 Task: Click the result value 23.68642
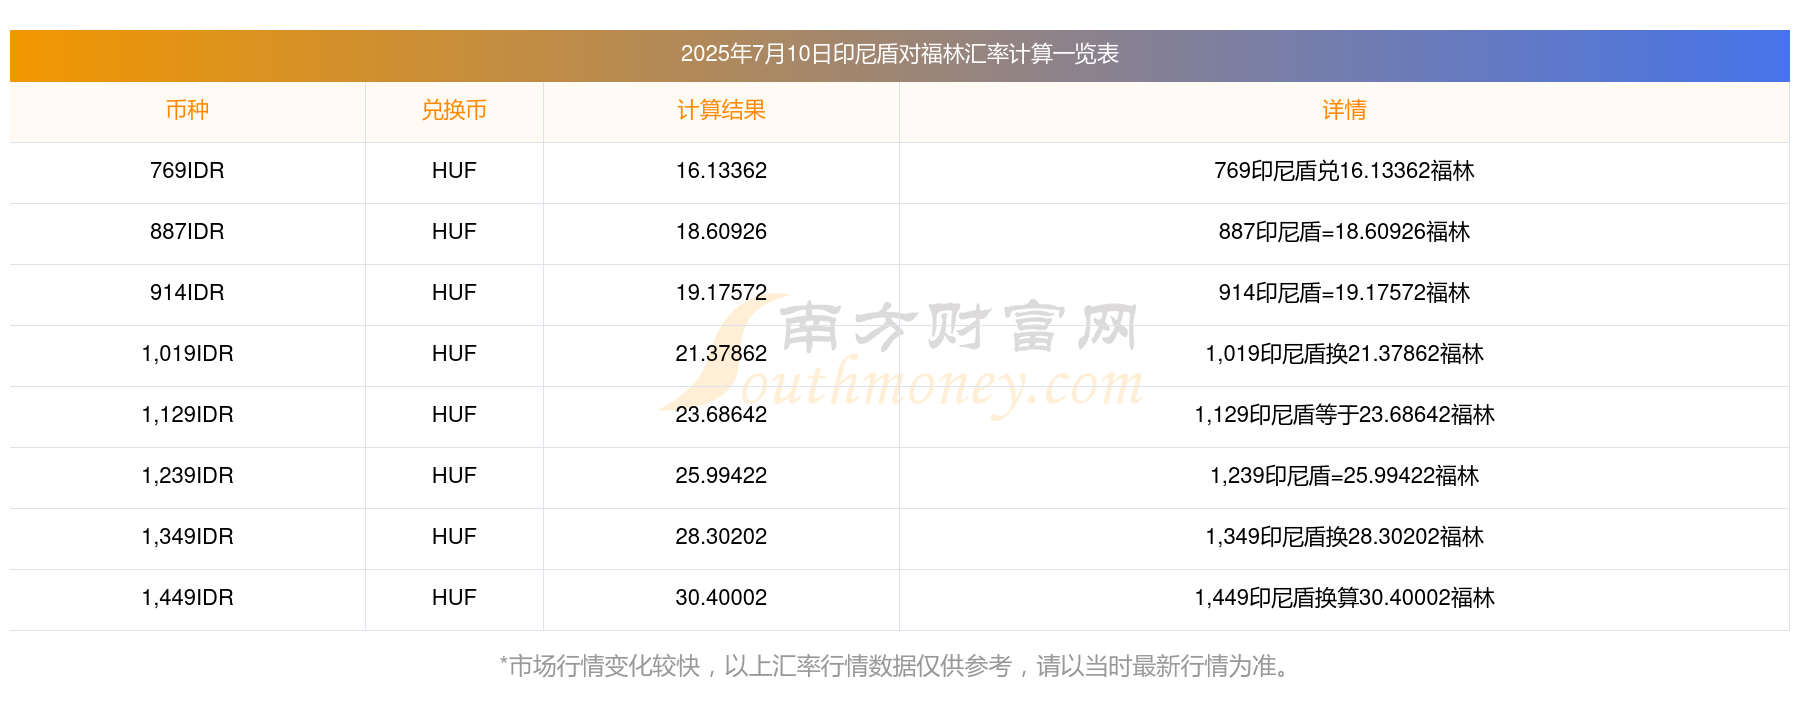tap(721, 415)
